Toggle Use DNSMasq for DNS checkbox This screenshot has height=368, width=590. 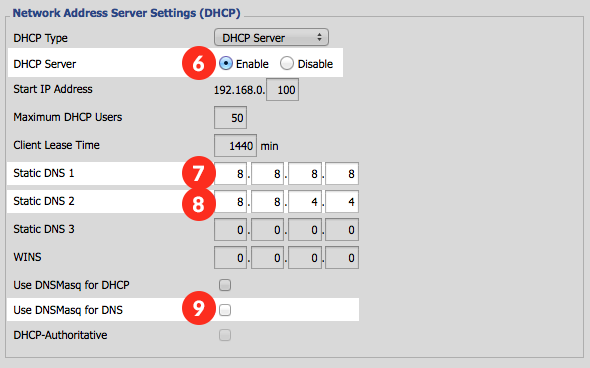coord(225,310)
